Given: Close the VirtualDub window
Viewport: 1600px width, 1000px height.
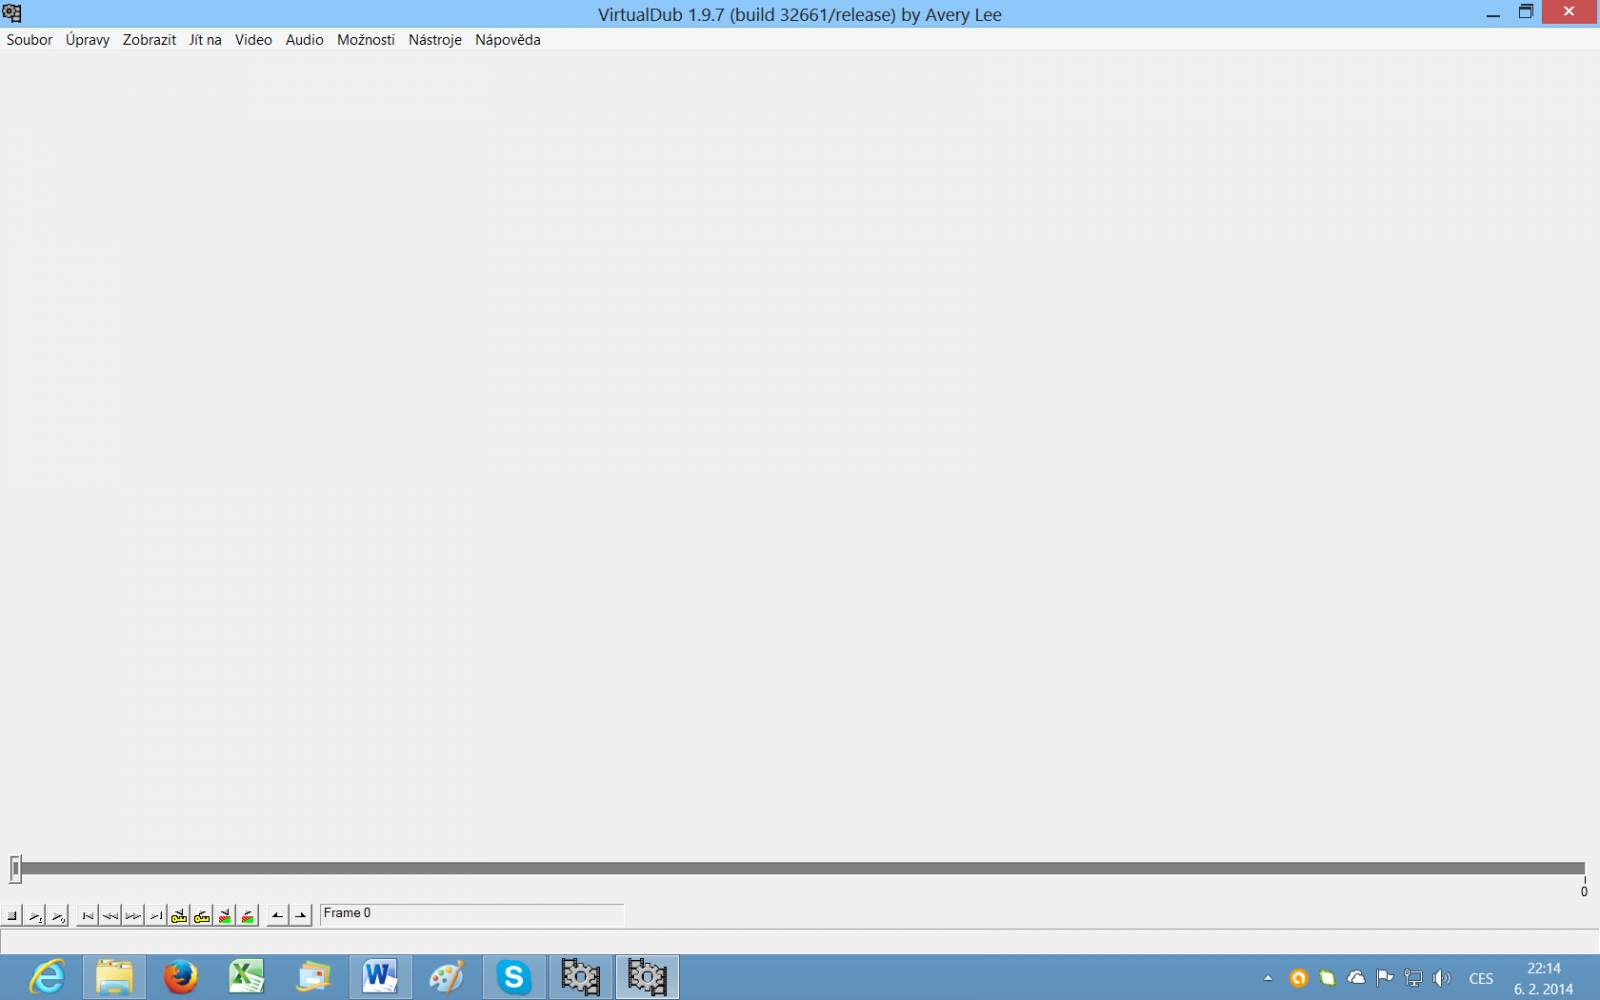Looking at the screenshot, I should pyautogui.click(x=1569, y=12).
